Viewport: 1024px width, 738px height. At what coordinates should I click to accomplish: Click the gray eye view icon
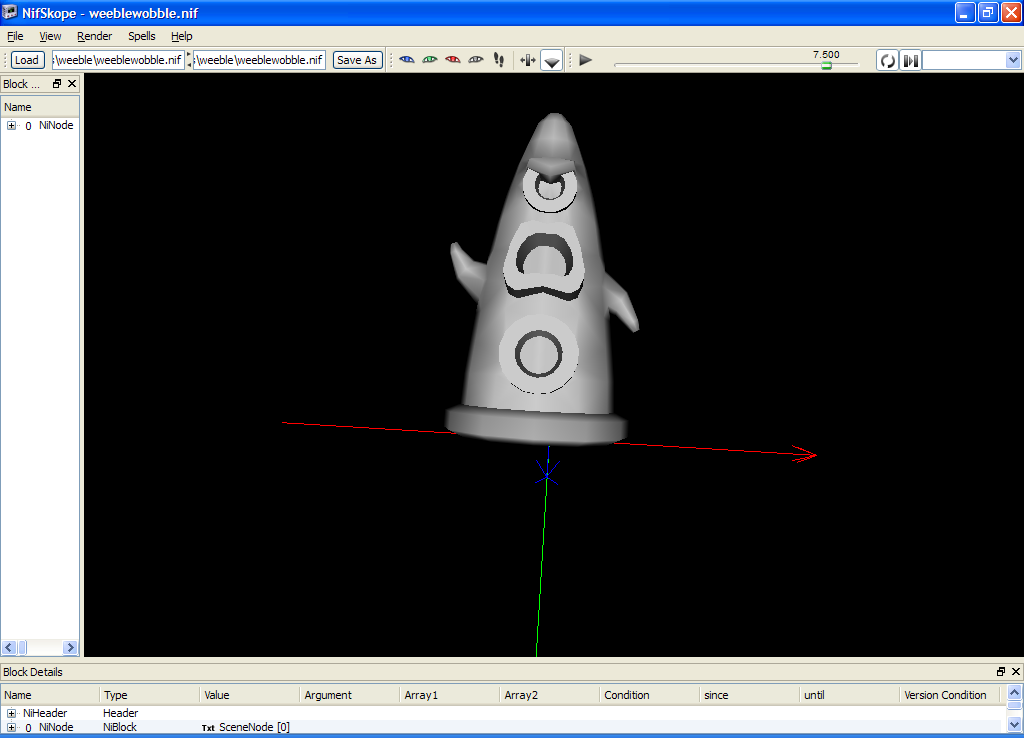[475, 60]
